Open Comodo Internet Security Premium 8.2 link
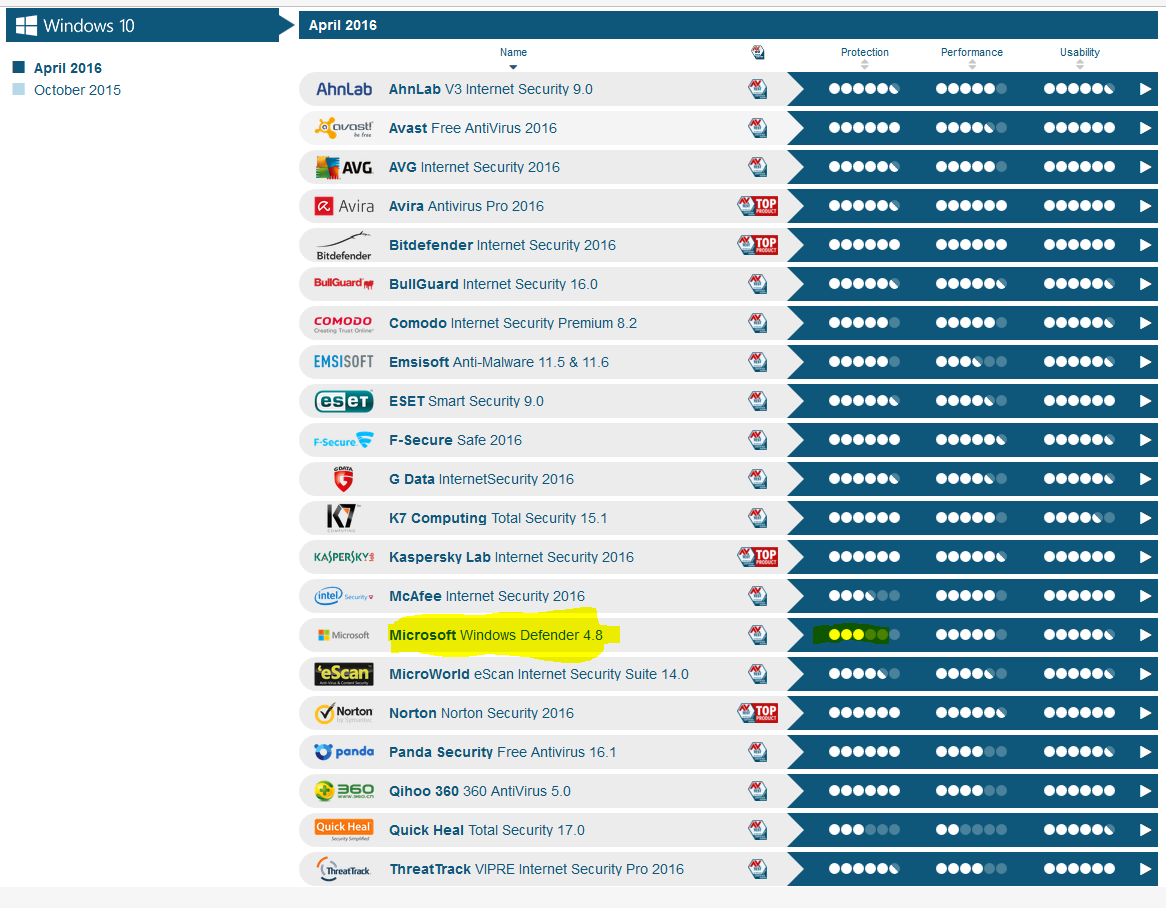The height and width of the screenshot is (908, 1166). click(x=513, y=323)
